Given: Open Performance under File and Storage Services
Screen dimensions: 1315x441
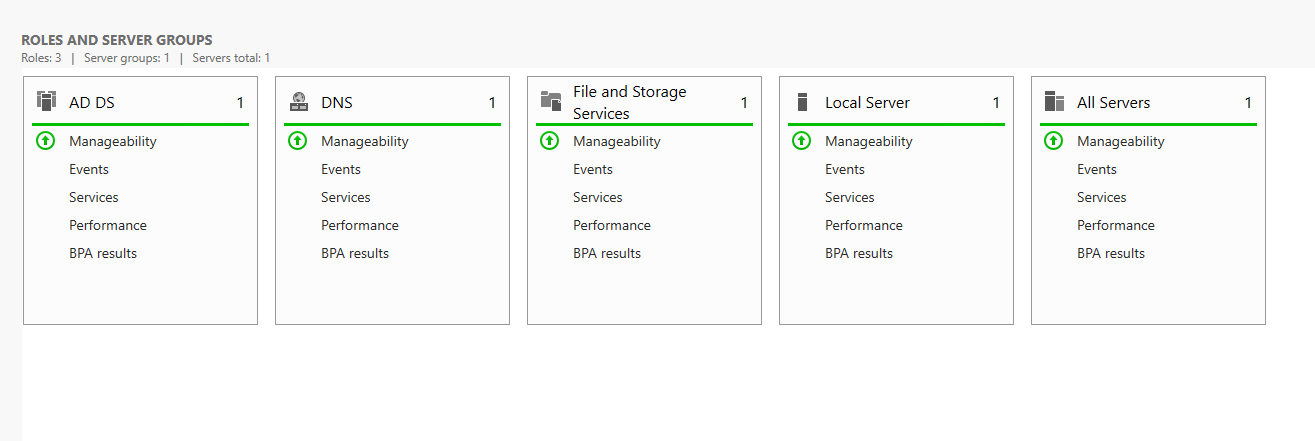Looking at the screenshot, I should coord(612,225).
